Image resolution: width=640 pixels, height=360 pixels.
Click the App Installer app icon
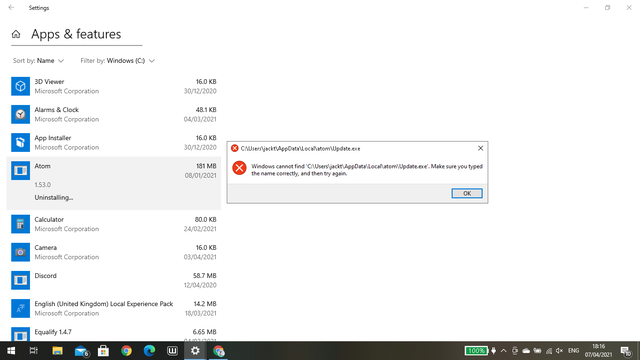point(20,142)
